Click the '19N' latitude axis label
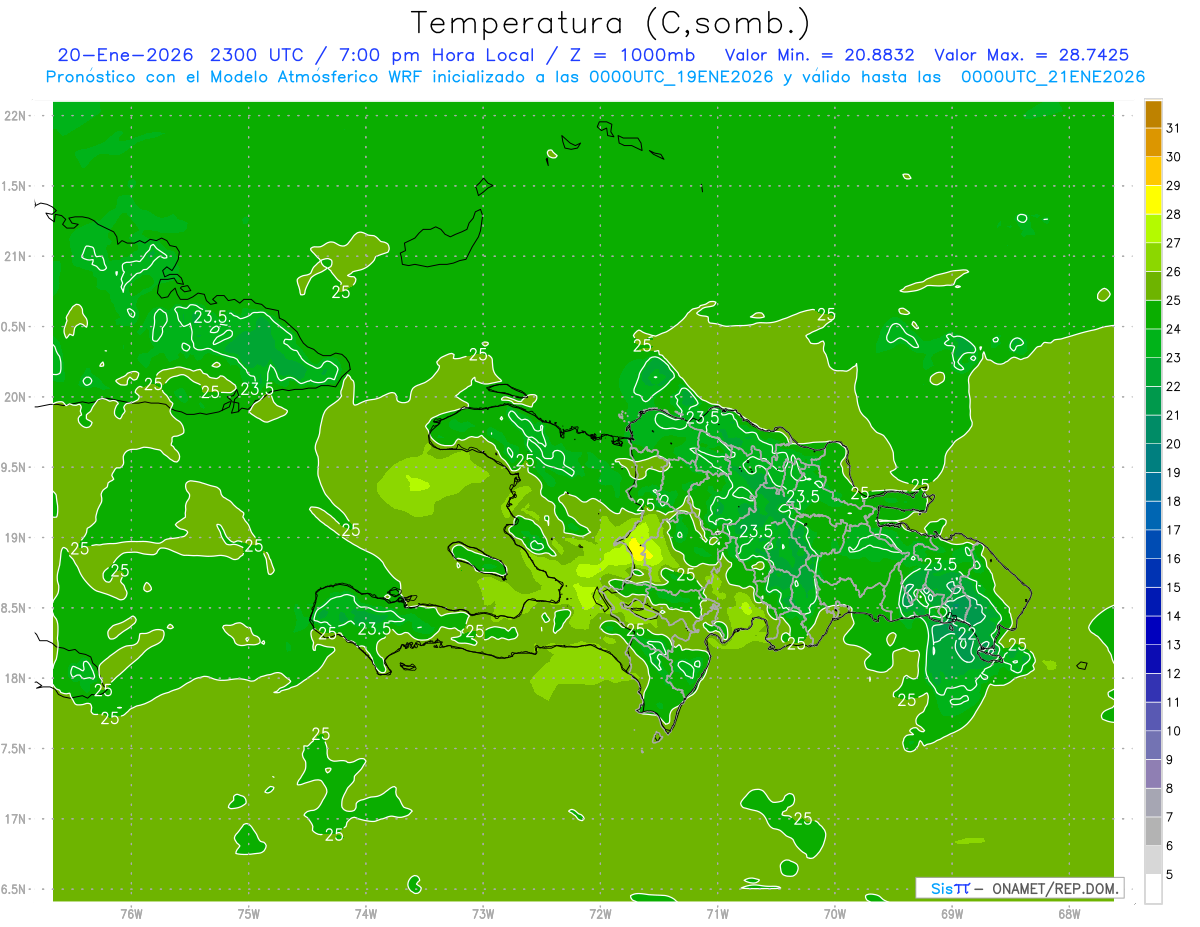This screenshot has height=927, width=1200. (x=17, y=538)
